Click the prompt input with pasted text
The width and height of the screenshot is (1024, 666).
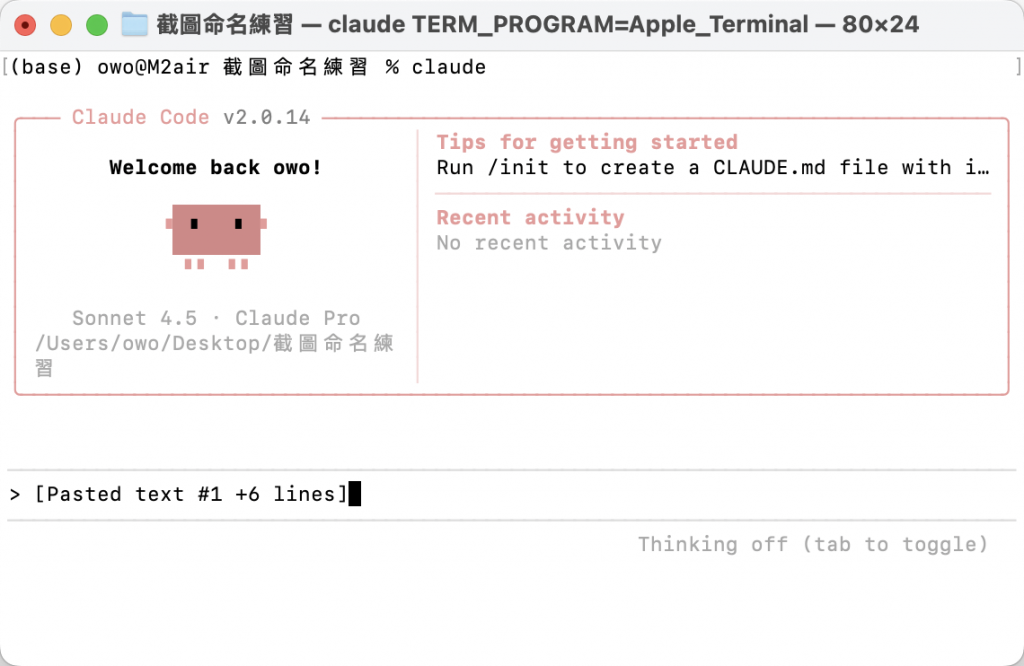click(511, 494)
